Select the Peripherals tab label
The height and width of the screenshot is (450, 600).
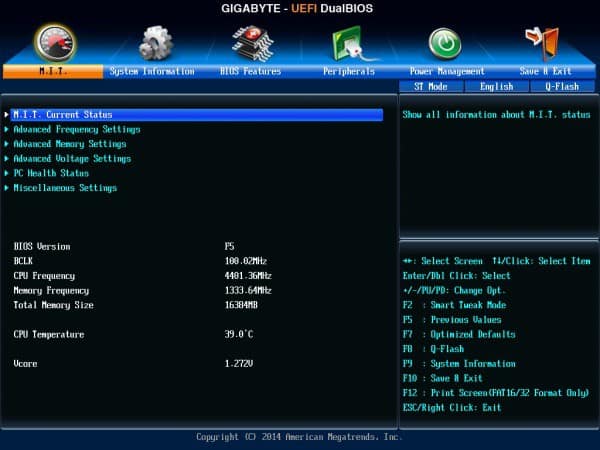point(349,72)
